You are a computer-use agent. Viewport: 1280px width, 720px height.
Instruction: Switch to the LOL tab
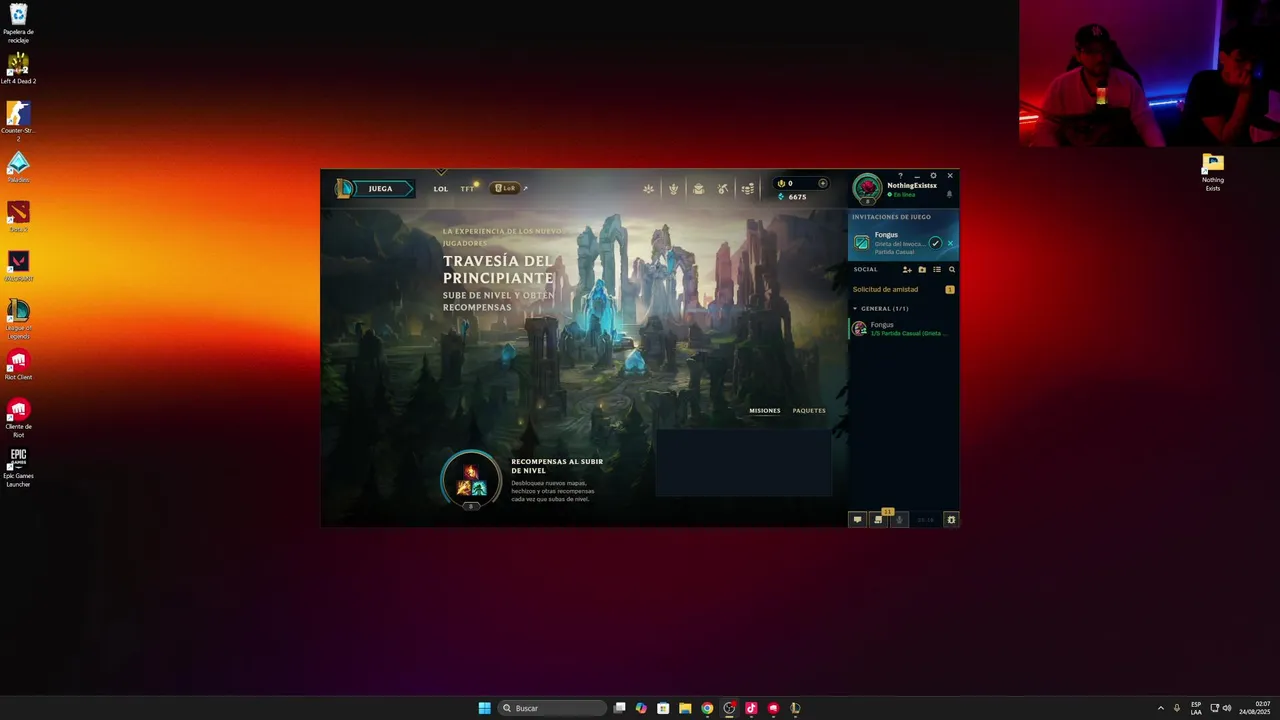point(441,189)
